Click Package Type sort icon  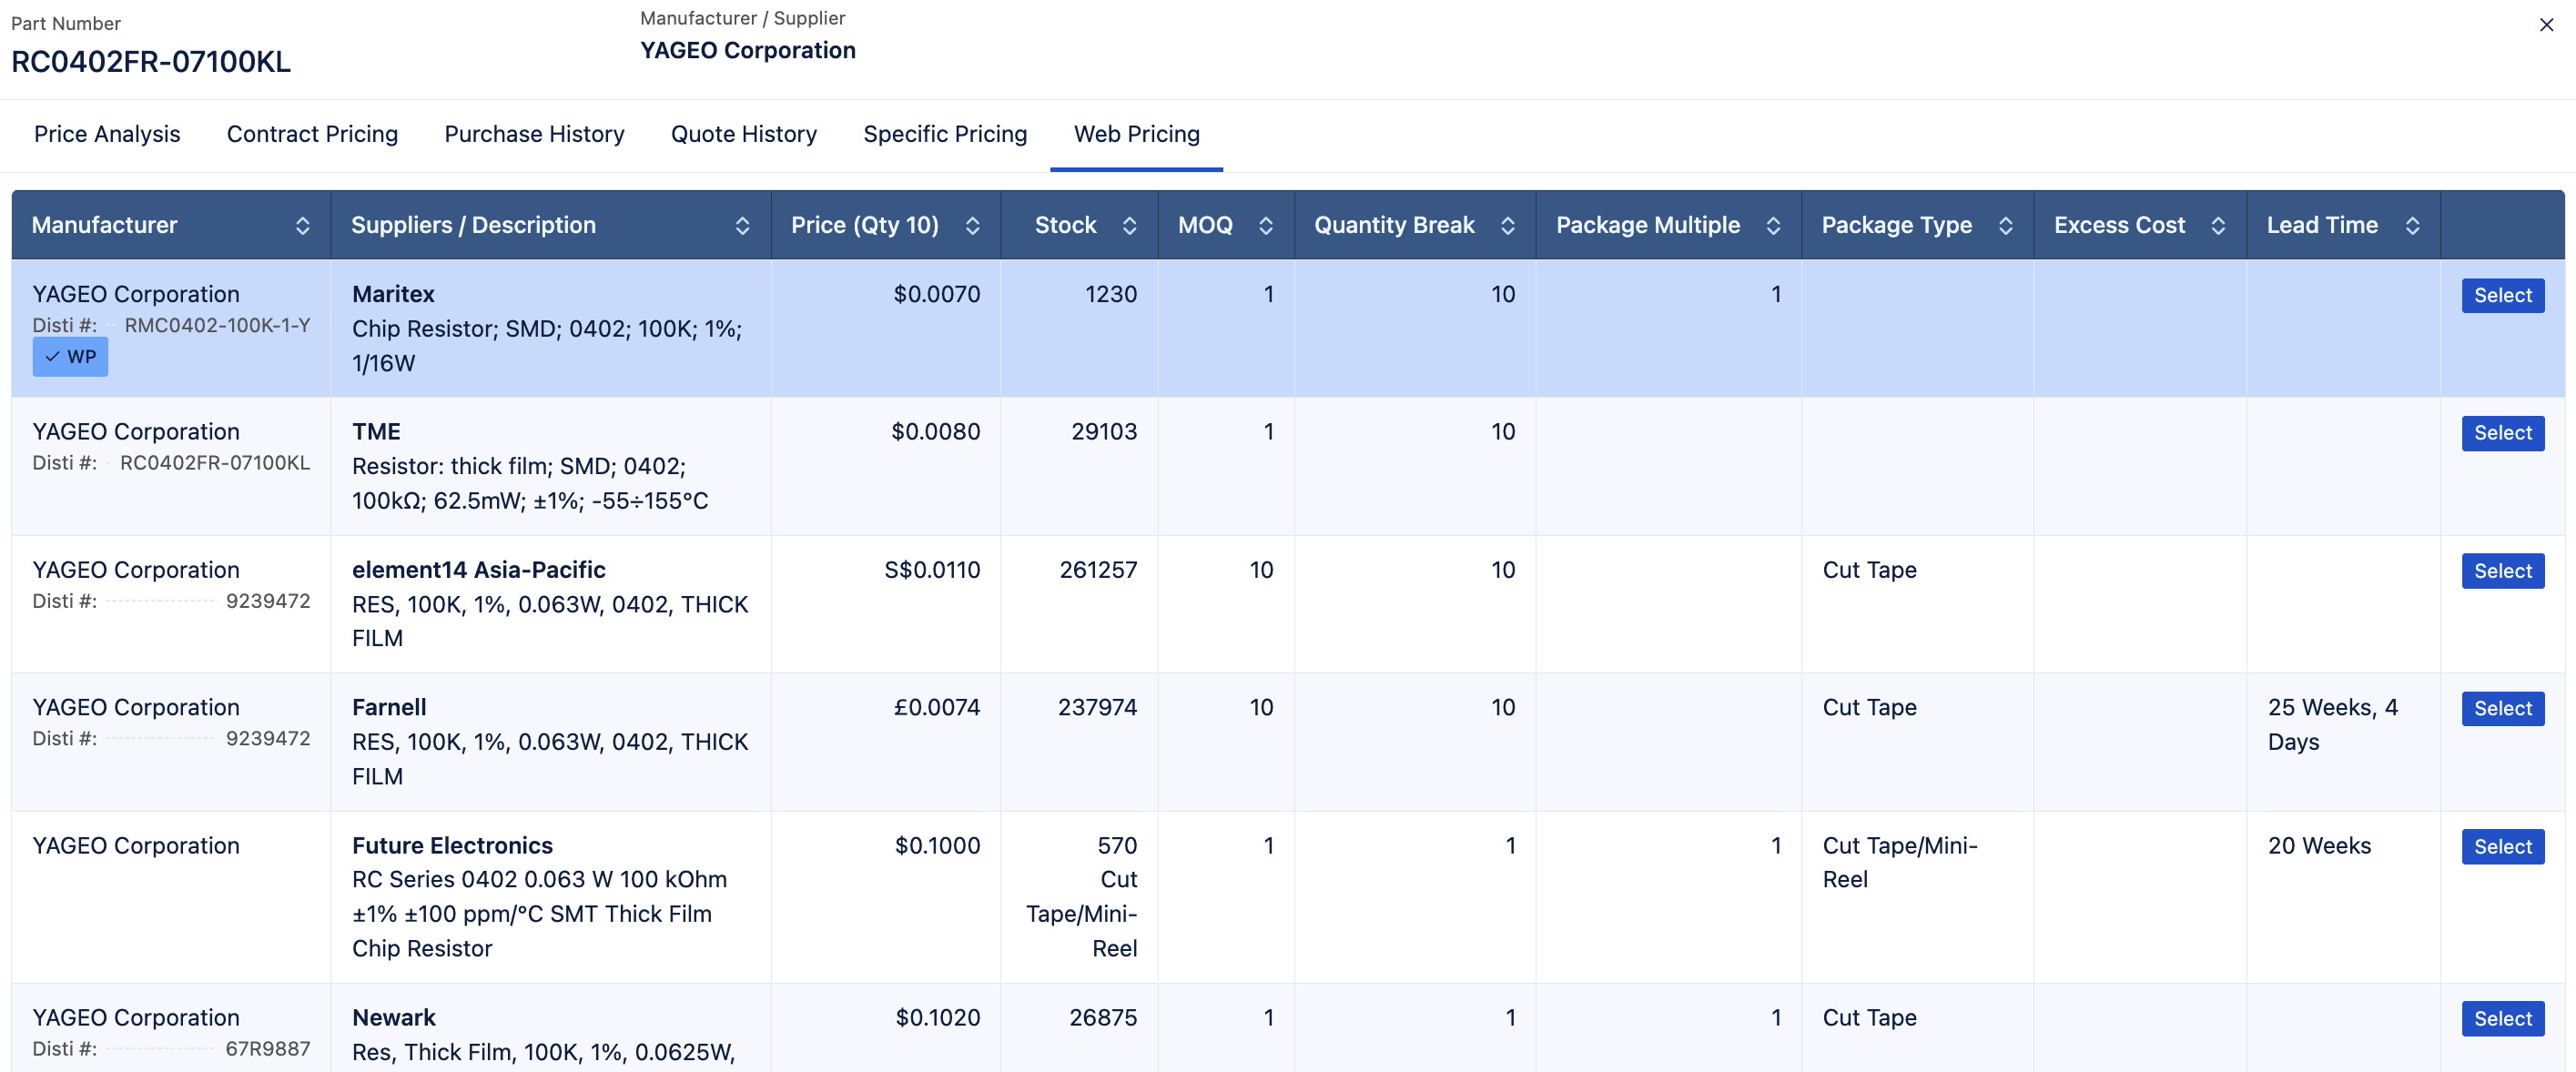2005,226
